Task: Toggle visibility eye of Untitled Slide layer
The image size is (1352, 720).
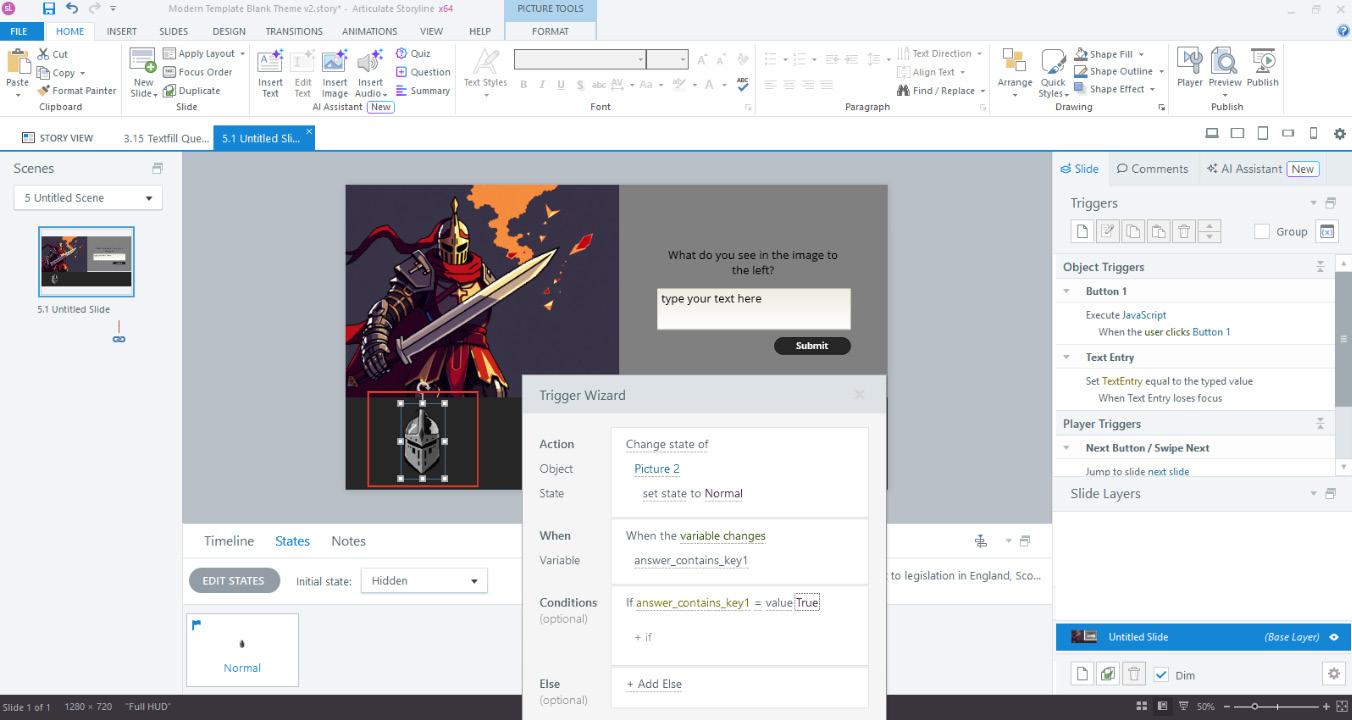Action: [1334, 637]
